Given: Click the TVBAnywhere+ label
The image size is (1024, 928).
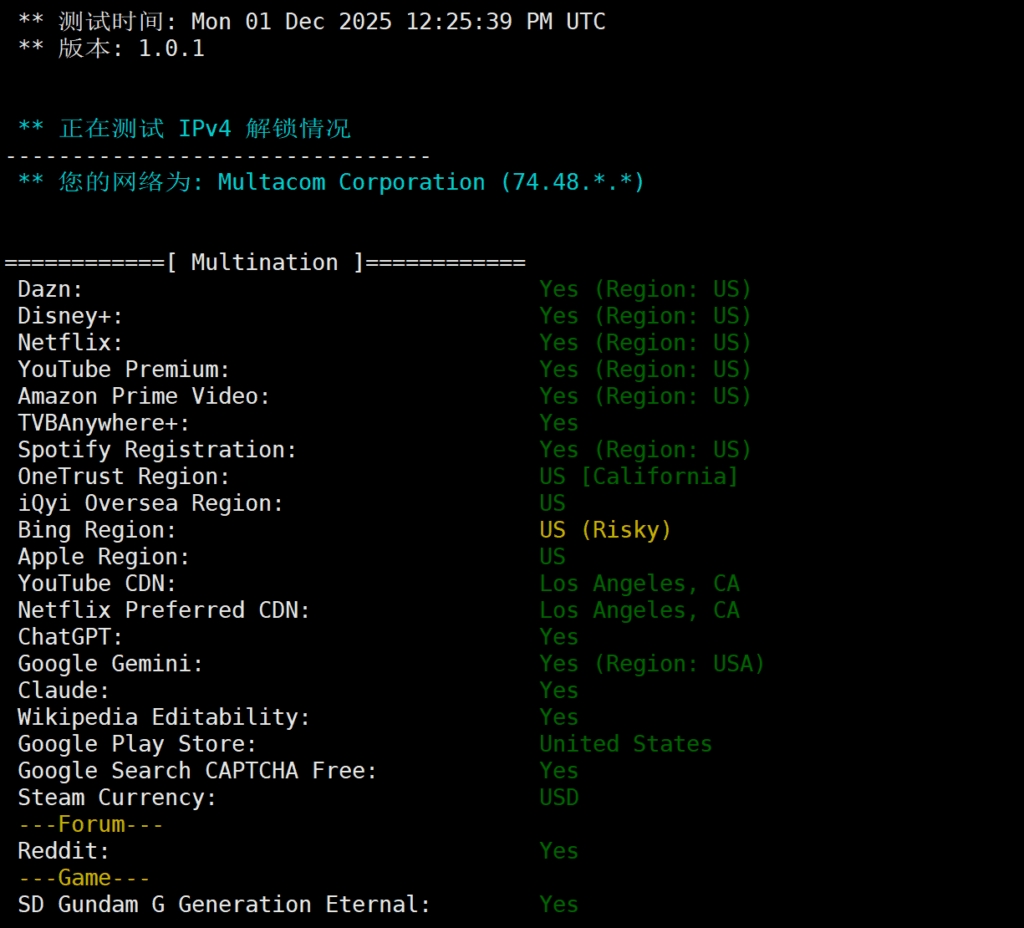Looking at the screenshot, I should point(104,423).
